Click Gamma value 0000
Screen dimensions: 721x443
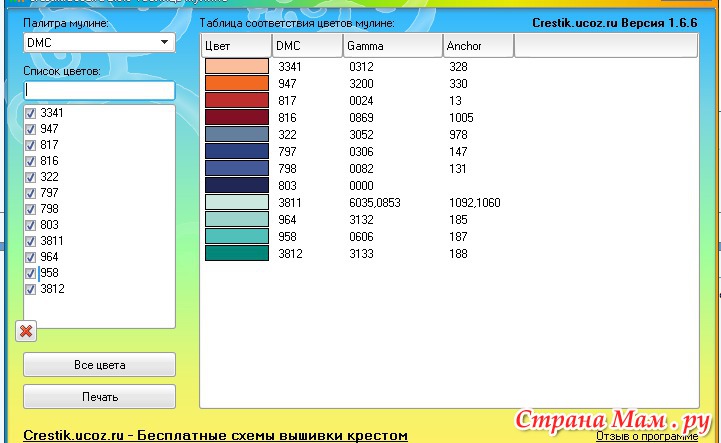[x=361, y=186]
